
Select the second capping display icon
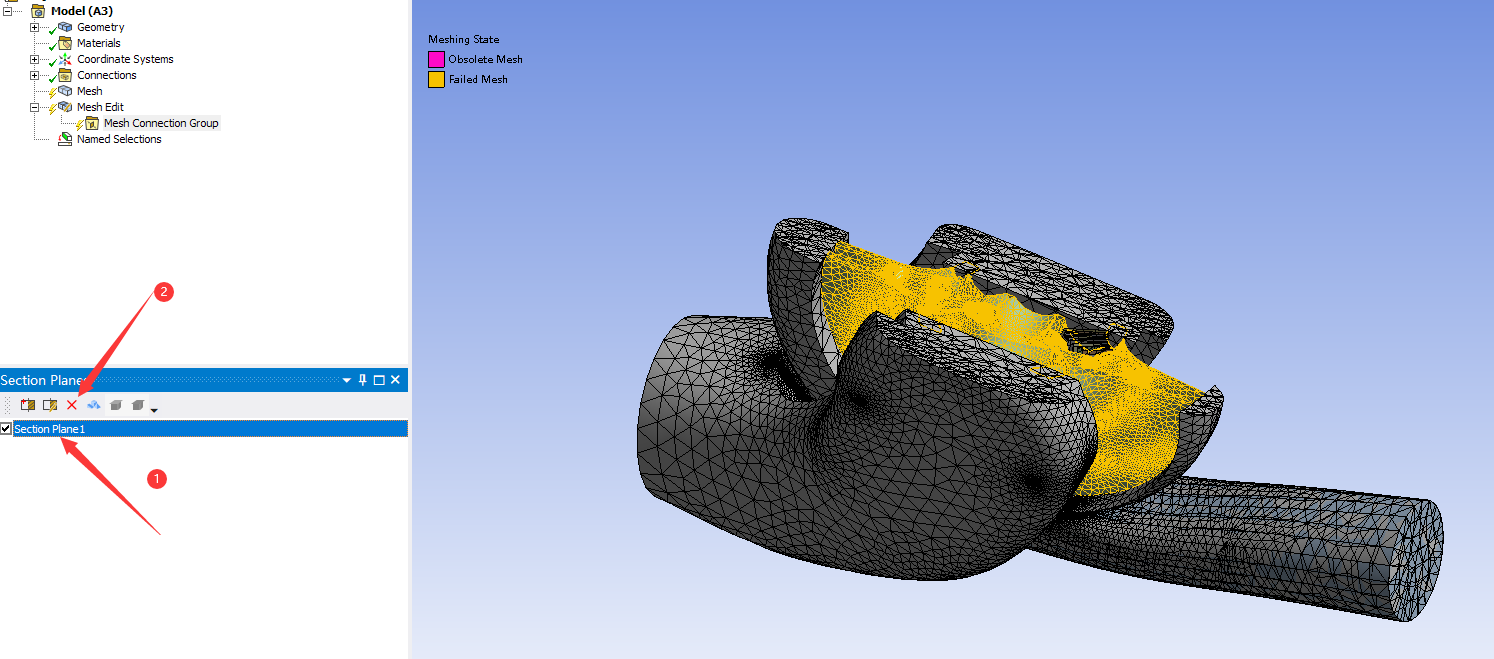tap(138, 405)
